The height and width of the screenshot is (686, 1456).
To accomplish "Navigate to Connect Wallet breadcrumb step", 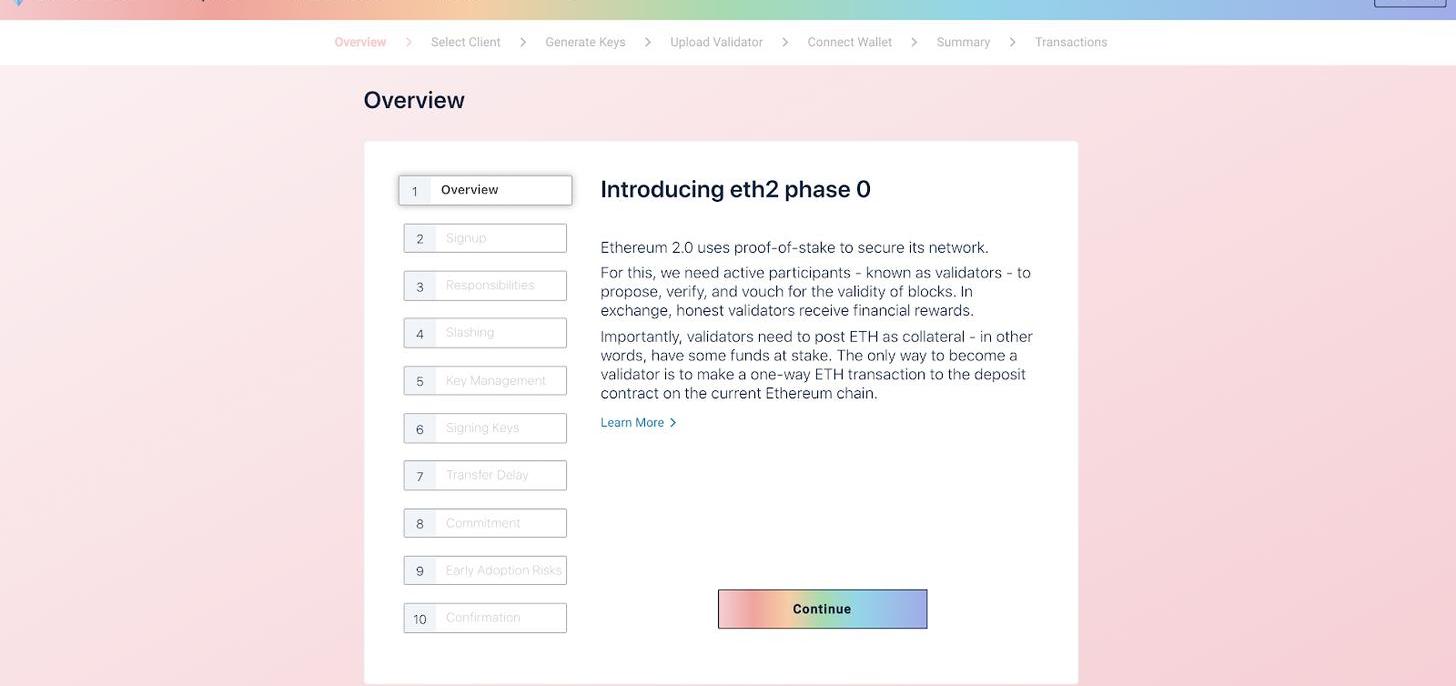I will (x=849, y=42).
